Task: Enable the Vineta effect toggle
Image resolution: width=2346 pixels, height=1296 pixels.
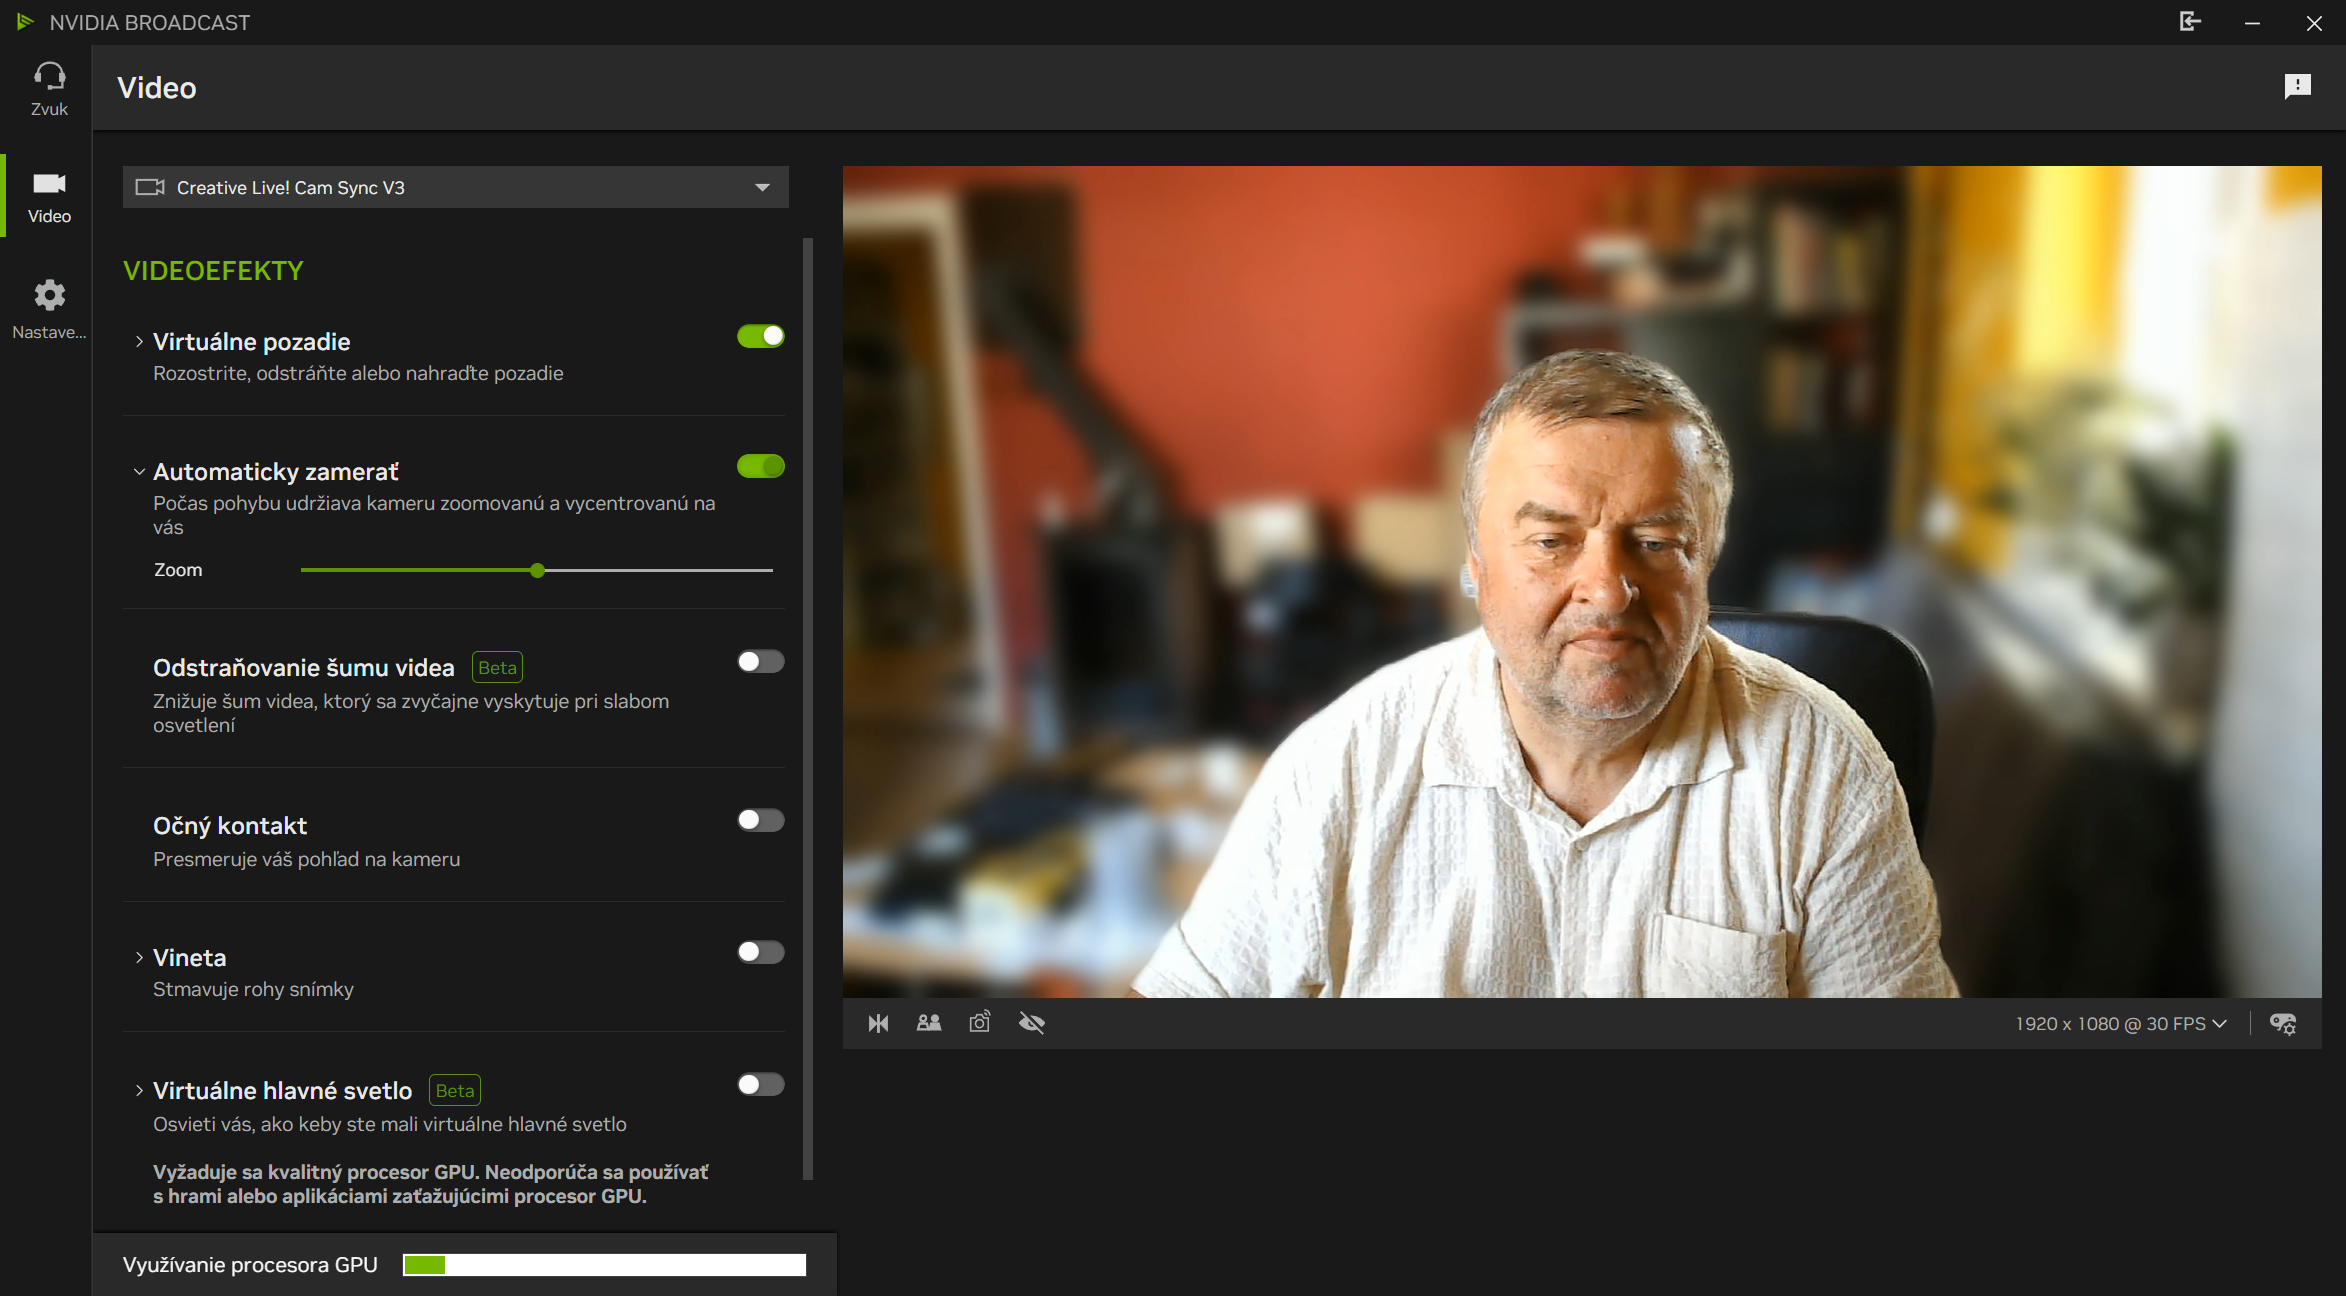Action: 760,953
